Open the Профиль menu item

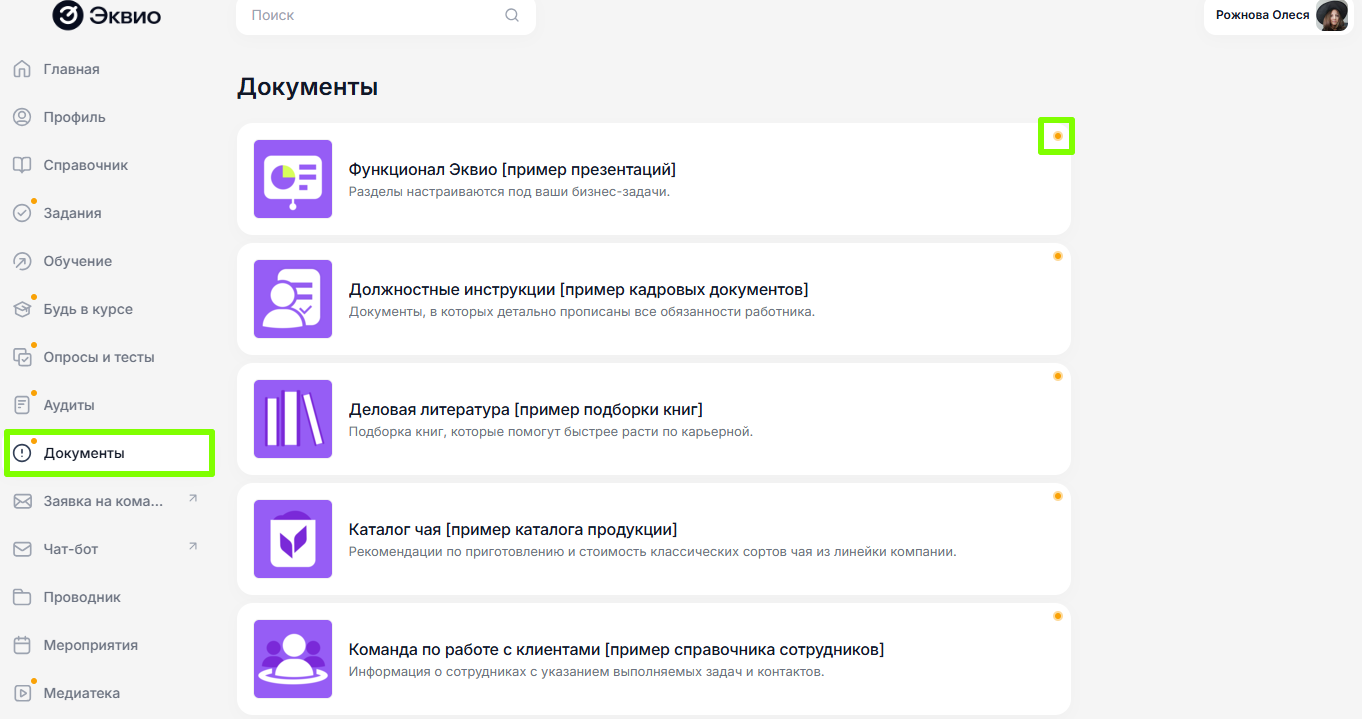[x=74, y=117]
